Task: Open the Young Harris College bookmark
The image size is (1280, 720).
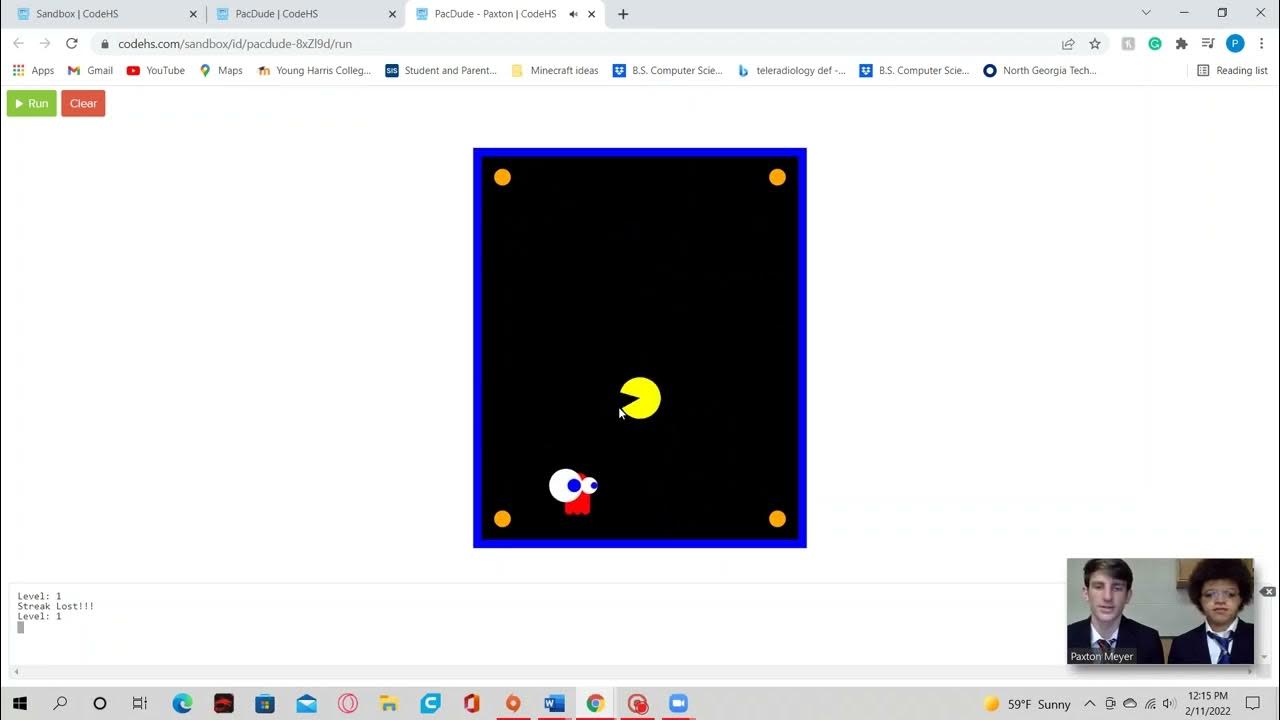Action: click(314, 70)
